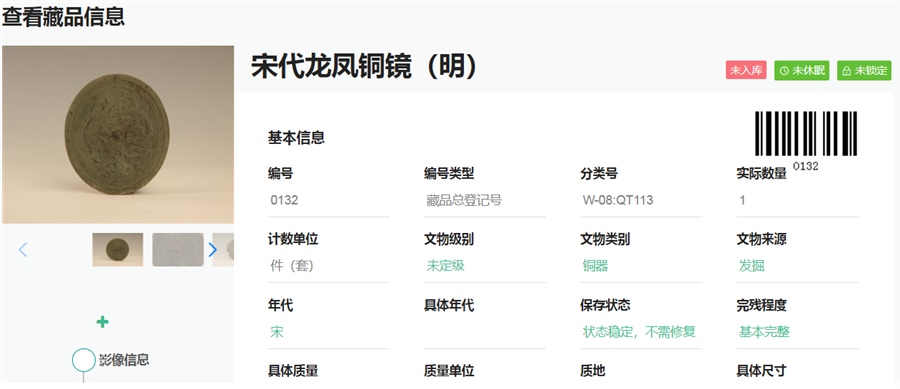Viewport: 900px width, 389px height.
Task: Click the left arrow of thumbnail carousel
Action: pos(23,250)
